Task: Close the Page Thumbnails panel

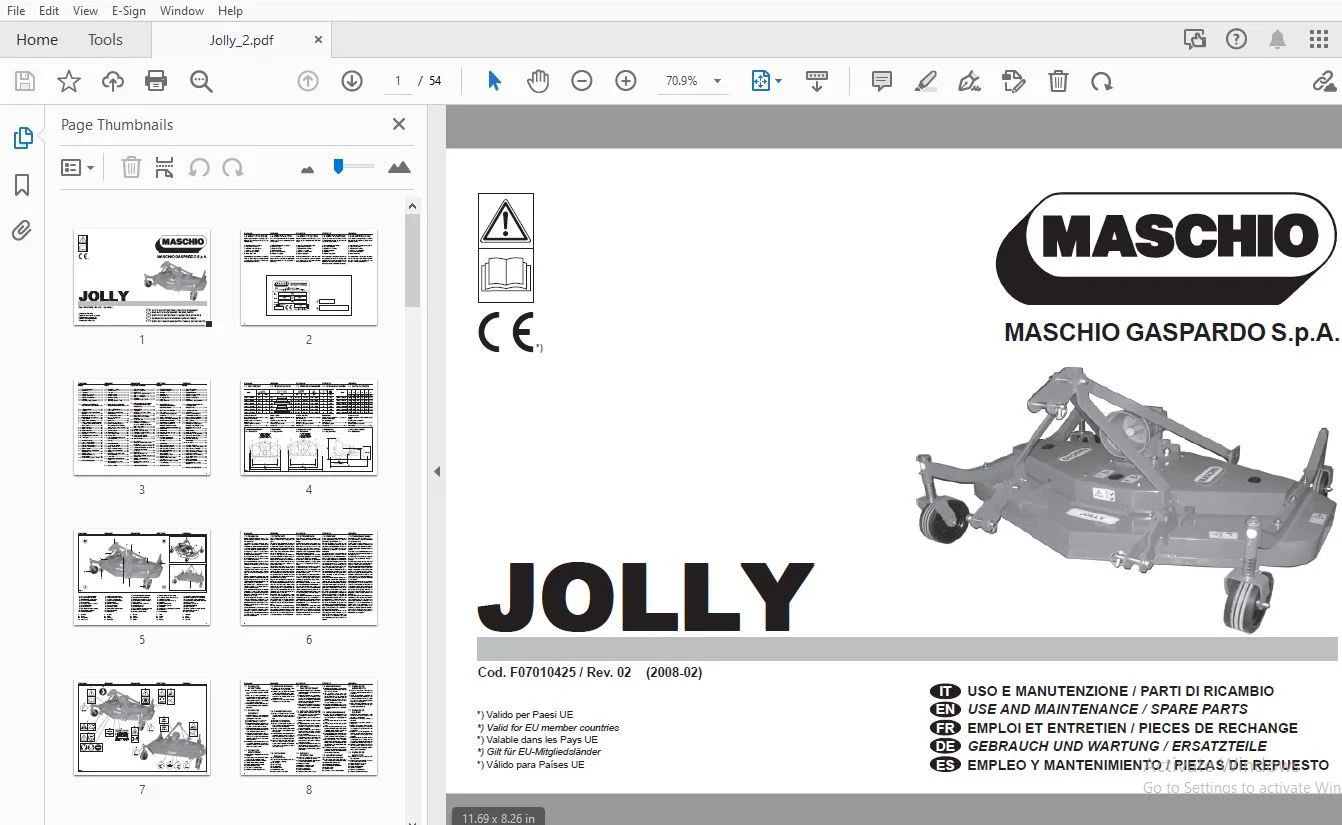Action: [399, 124]
